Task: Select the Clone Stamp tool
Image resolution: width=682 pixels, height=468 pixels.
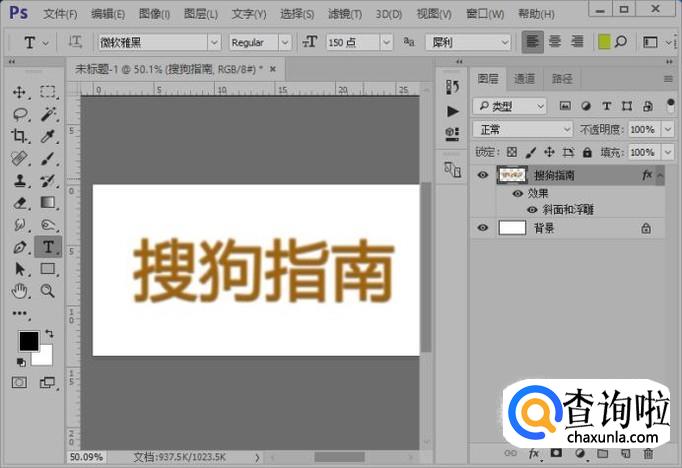Action: [x=20, y=181]
